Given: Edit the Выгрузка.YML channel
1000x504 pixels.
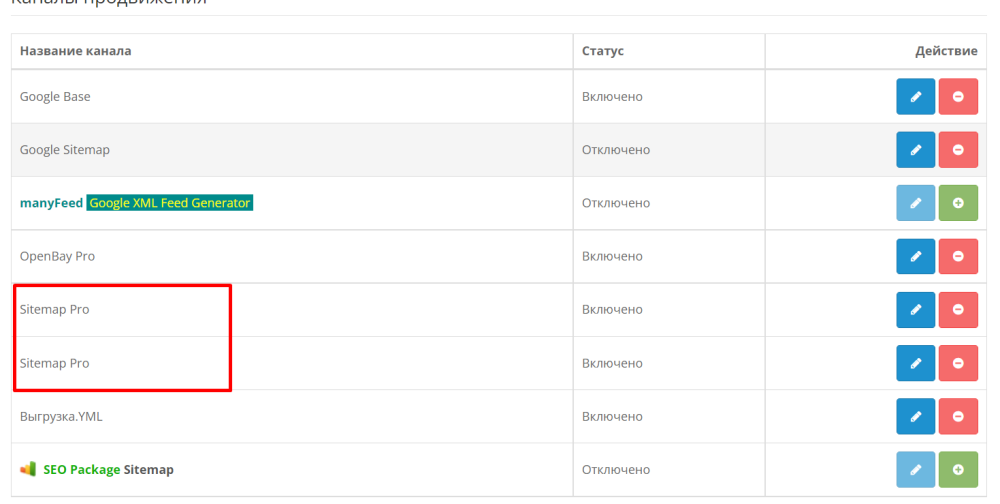Looking at the screenshot, I should [915, 416].
